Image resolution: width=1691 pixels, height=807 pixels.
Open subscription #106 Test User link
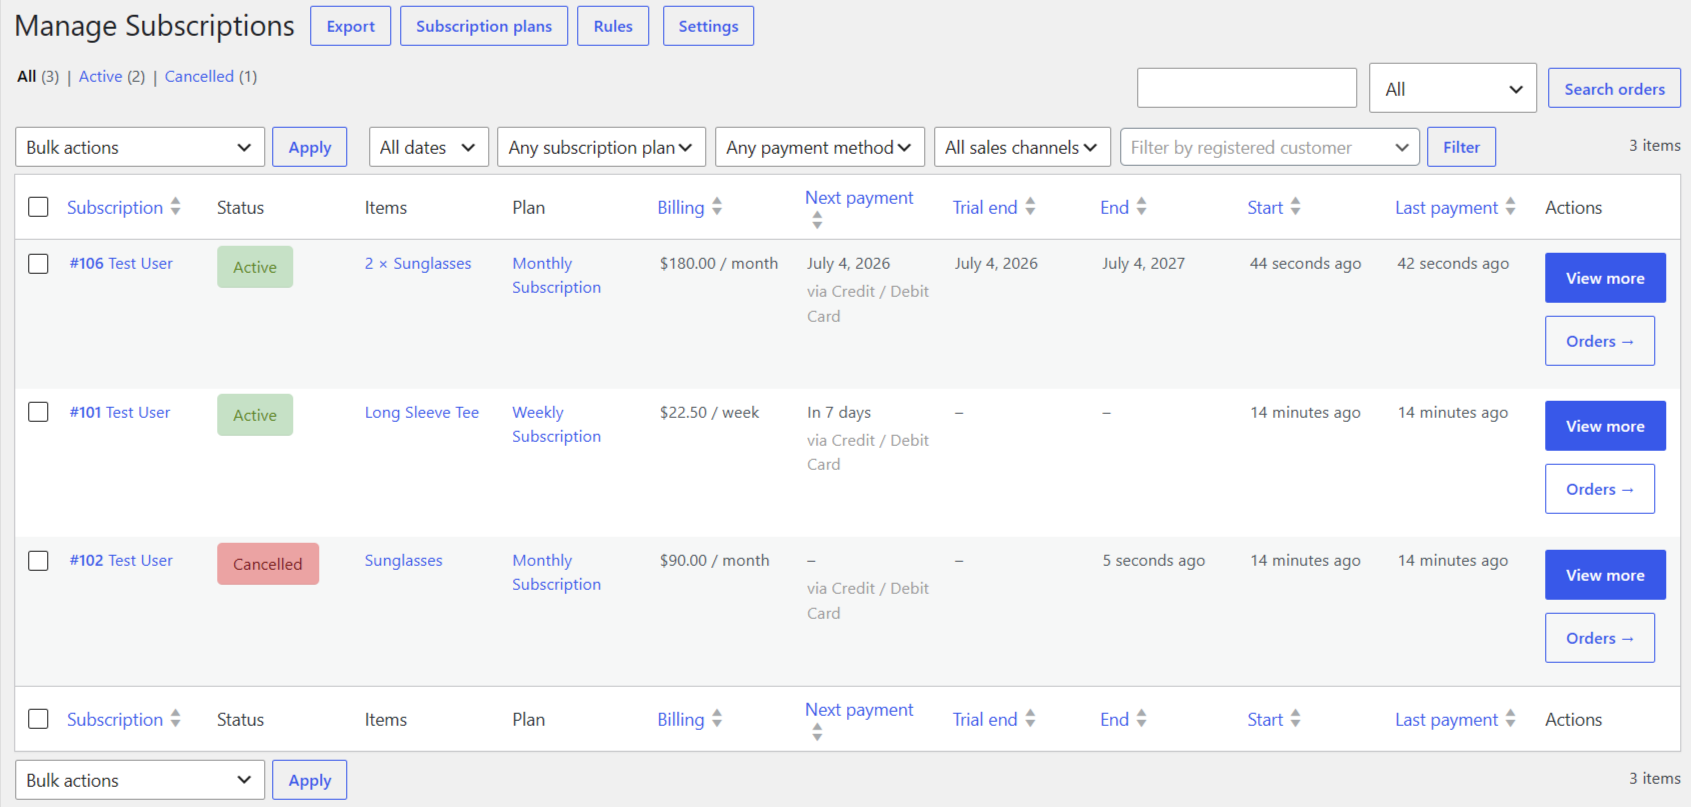click(121, 263)
